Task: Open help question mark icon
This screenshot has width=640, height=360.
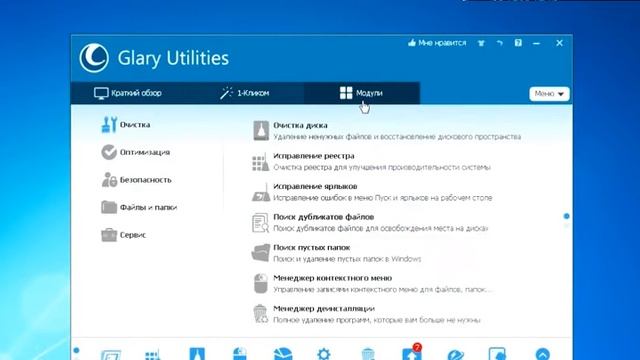Action: coord(518,43)
